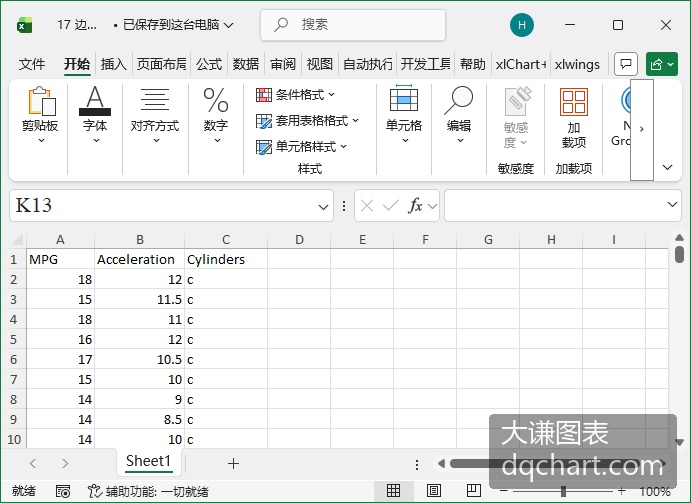Click the confirm entry checkmark icon
Image resolution: width=691 pixels, height=503 pixels.
390,205
